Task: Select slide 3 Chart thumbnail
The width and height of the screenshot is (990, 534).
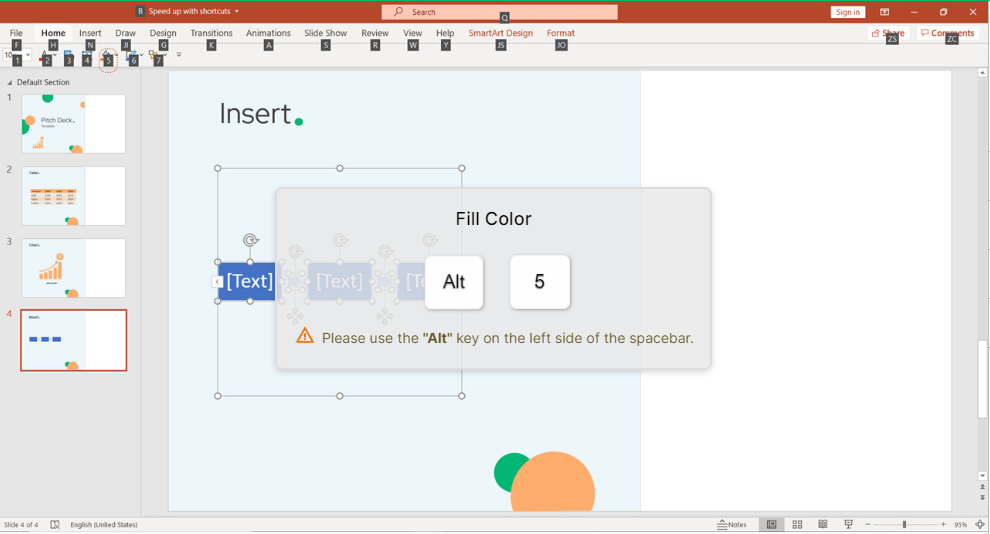Action: pos(73,268)
